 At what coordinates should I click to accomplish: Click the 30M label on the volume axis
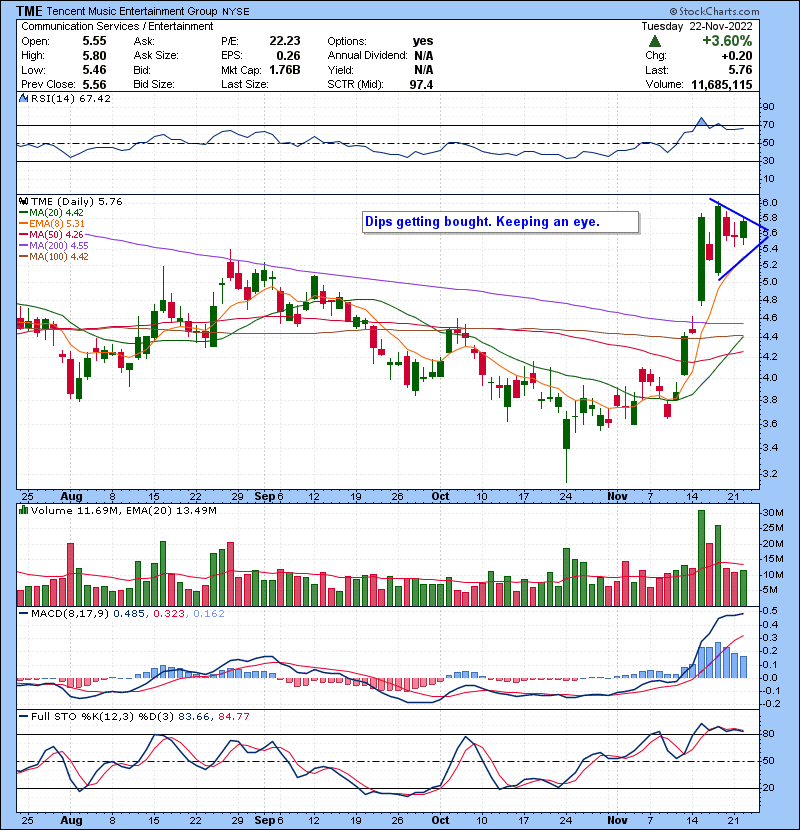pyautogui.click(x=772, y=513)
